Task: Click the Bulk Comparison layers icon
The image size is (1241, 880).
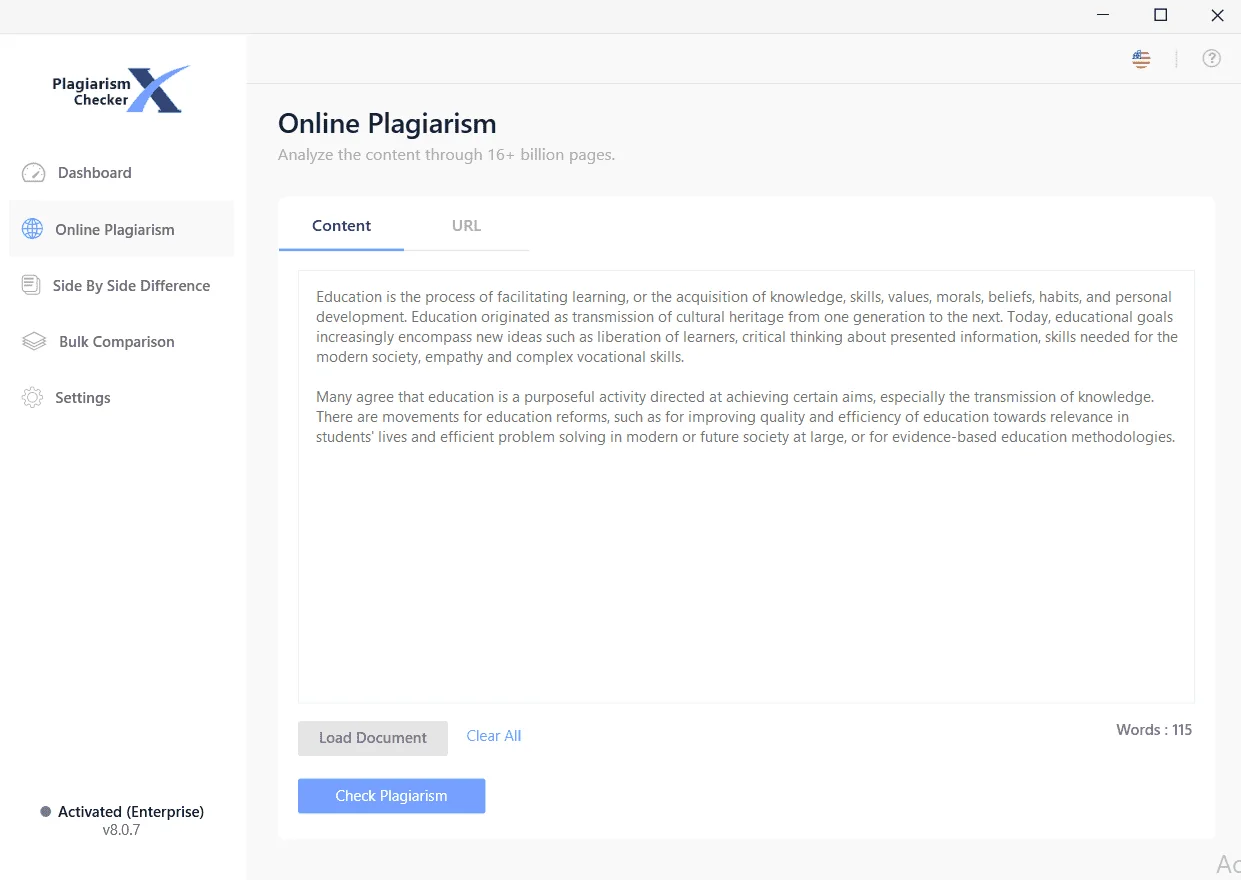Action: pyautogui.click(x=34, y=342)
